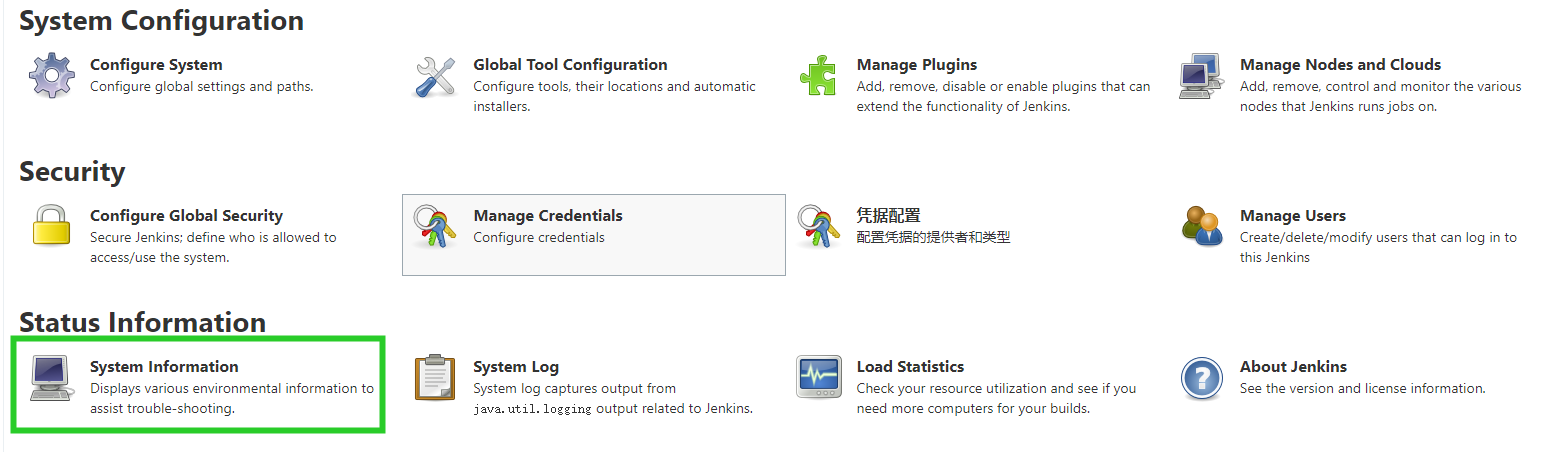Open the System Log link

(516, 367)
